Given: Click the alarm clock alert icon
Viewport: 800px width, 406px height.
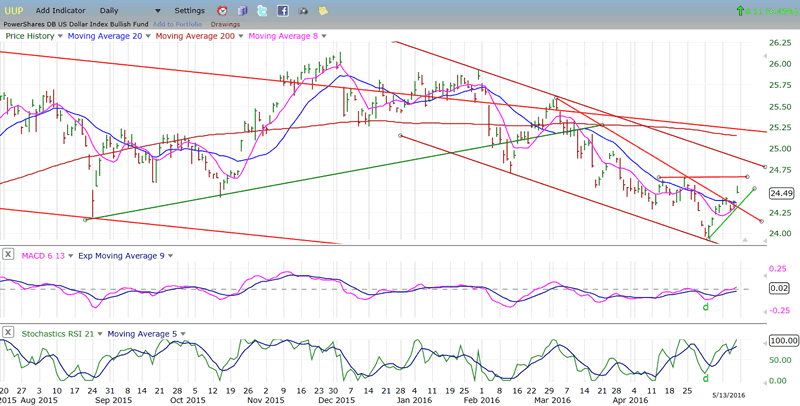Looking at the screenshot, I should coord(222,10).
